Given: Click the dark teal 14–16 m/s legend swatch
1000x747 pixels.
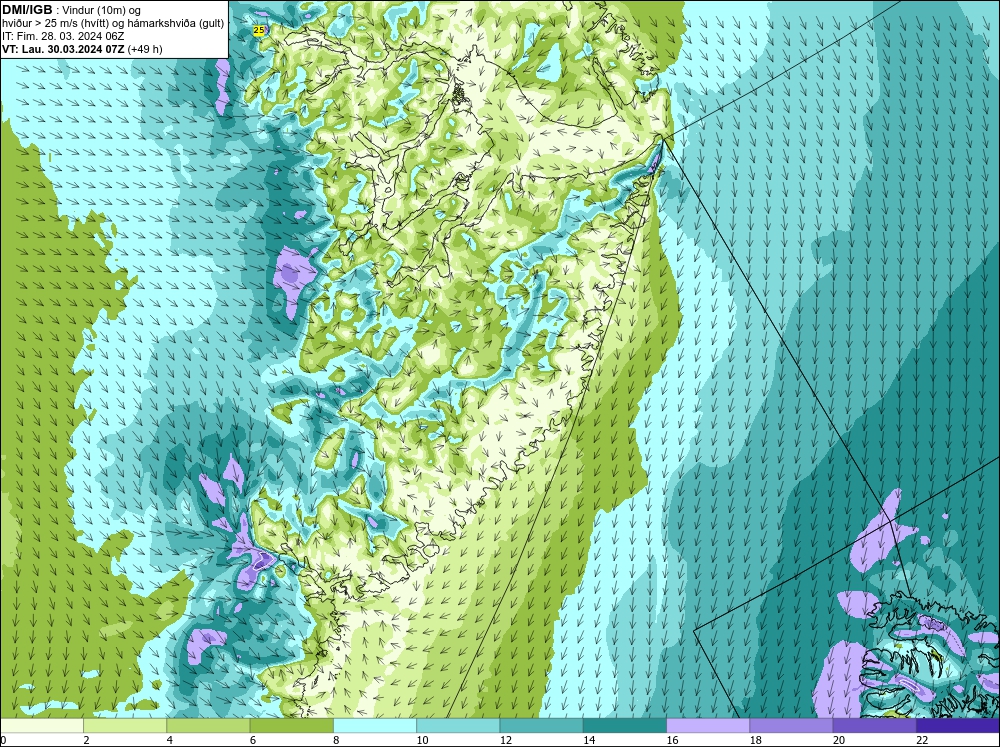Looking at the screenshot, I should pyautogui.click(x=624, y=726).
